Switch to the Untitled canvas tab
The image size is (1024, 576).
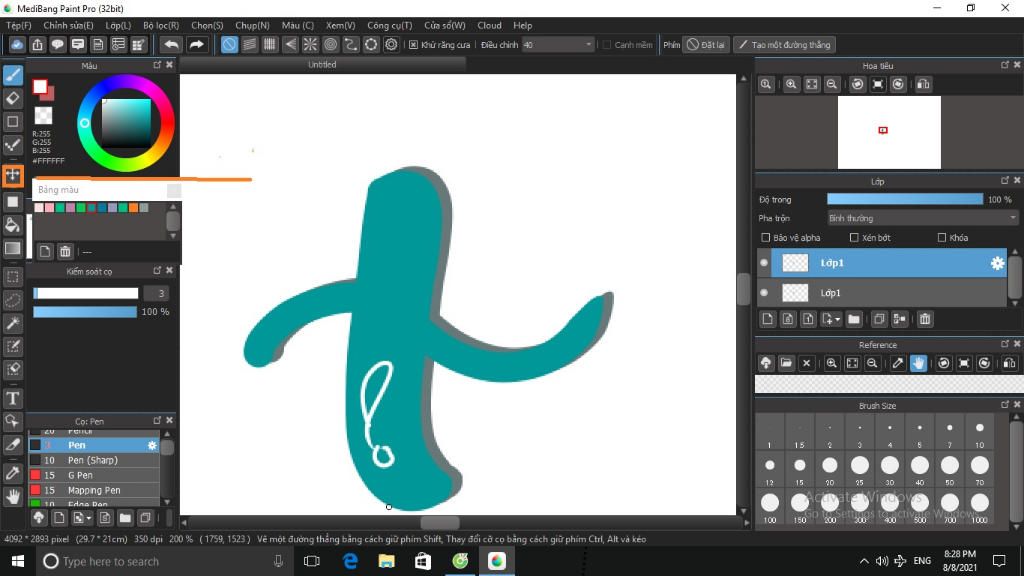tap(322, 65)
